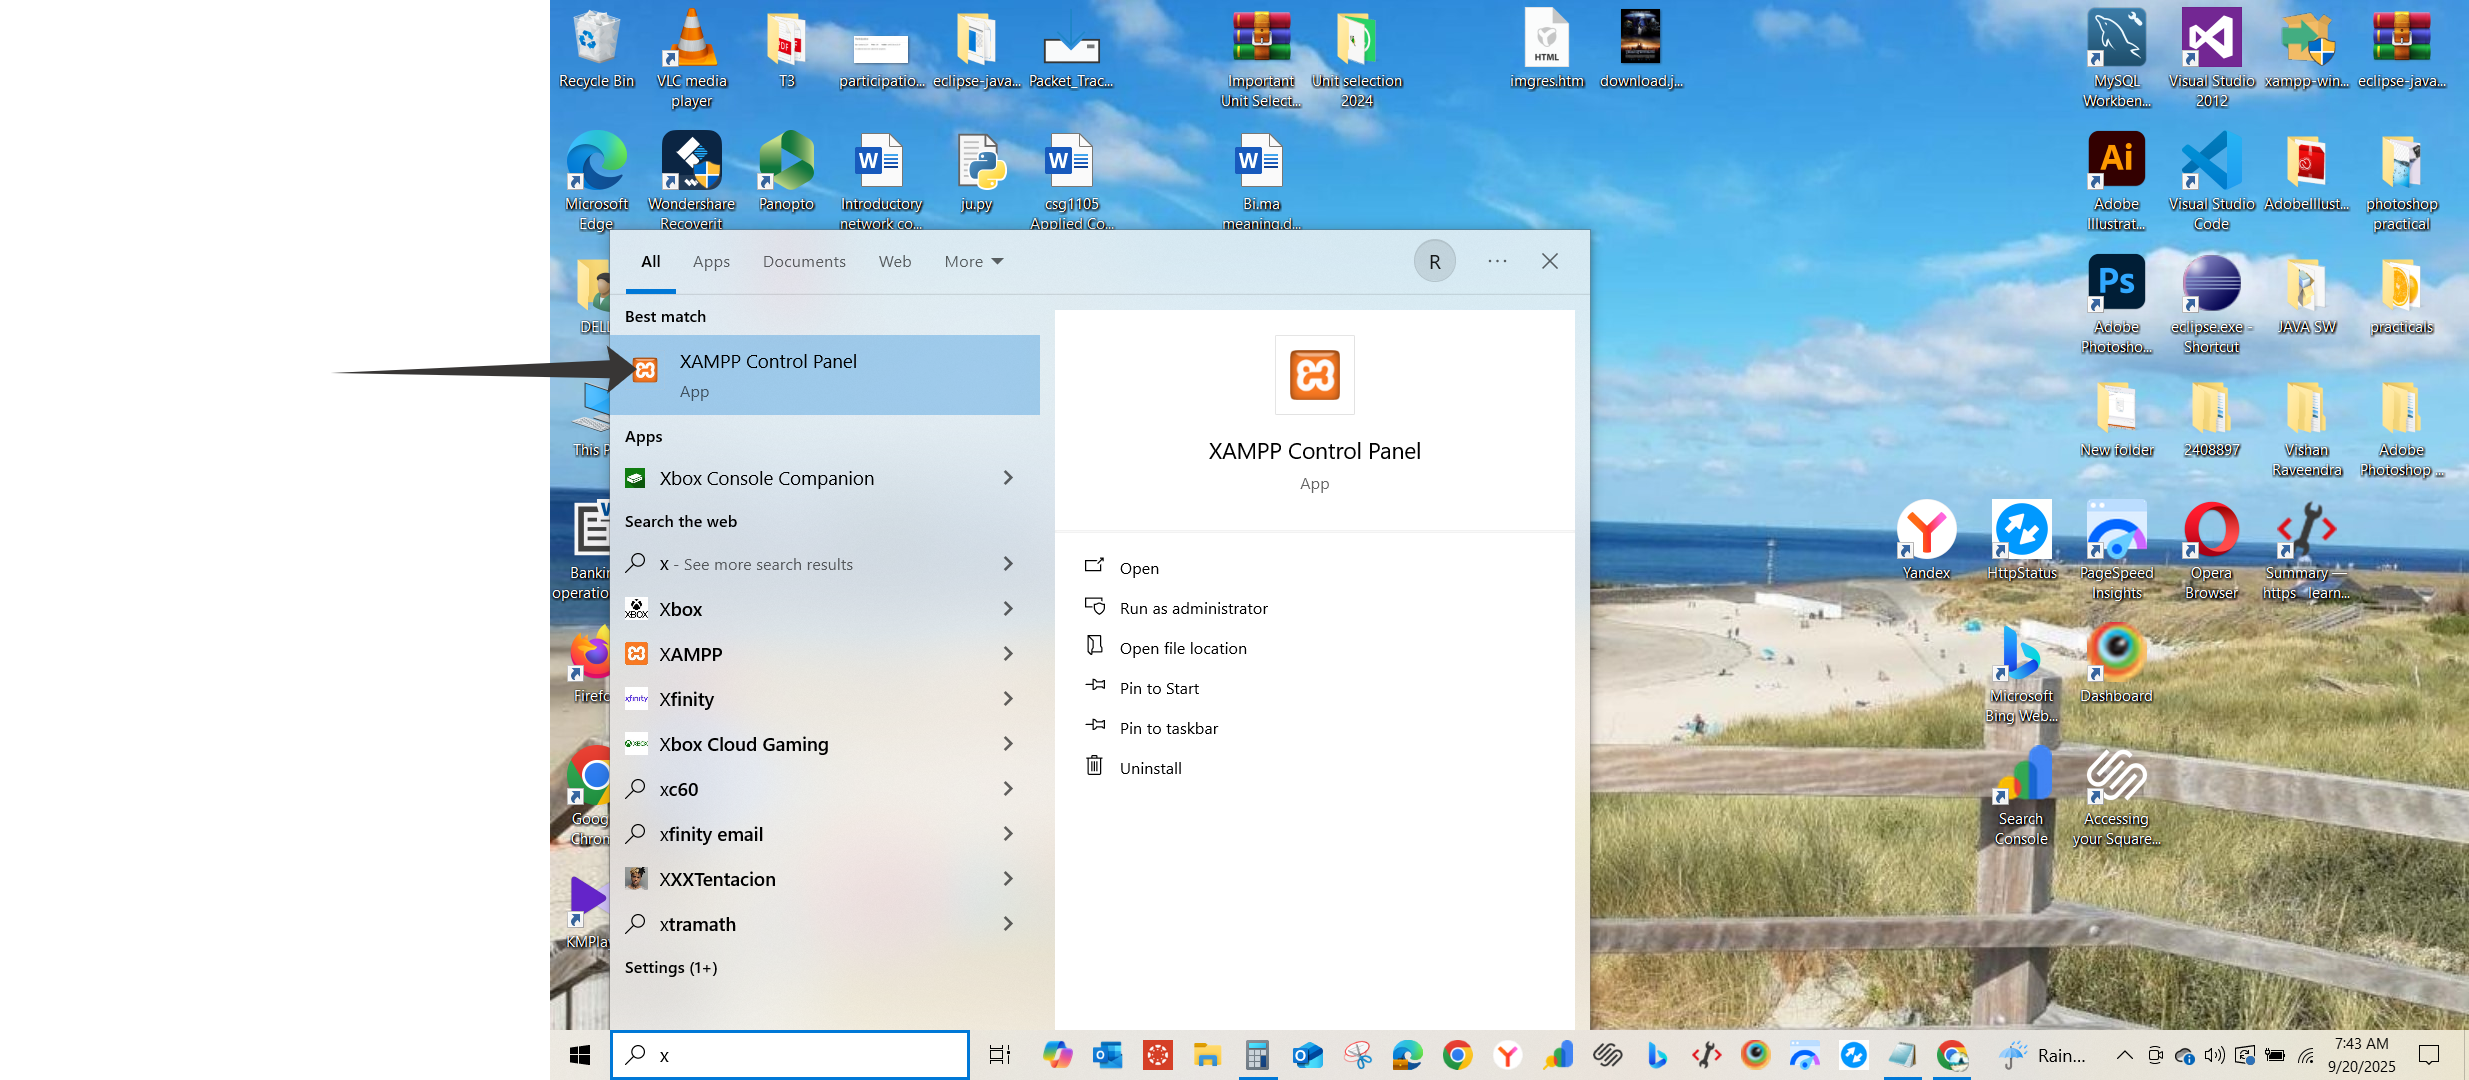Viewport: 2469px width, 1080px height.
Task: Choose Pin to taskbar option
Action: 1168,728
